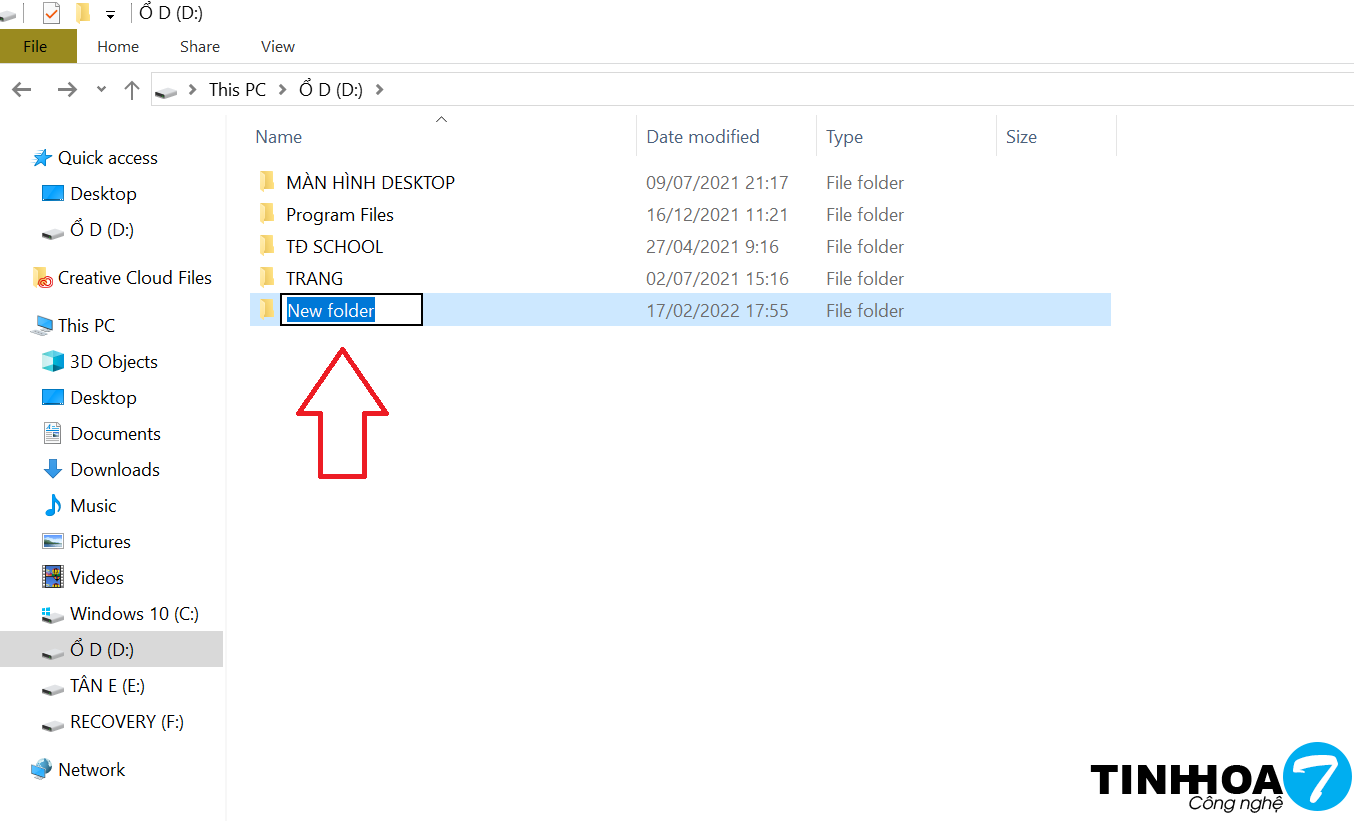Open the Recent locations dropdown arrow
Viewport: 1354px width, 821px height.
(x=101, y=90)
